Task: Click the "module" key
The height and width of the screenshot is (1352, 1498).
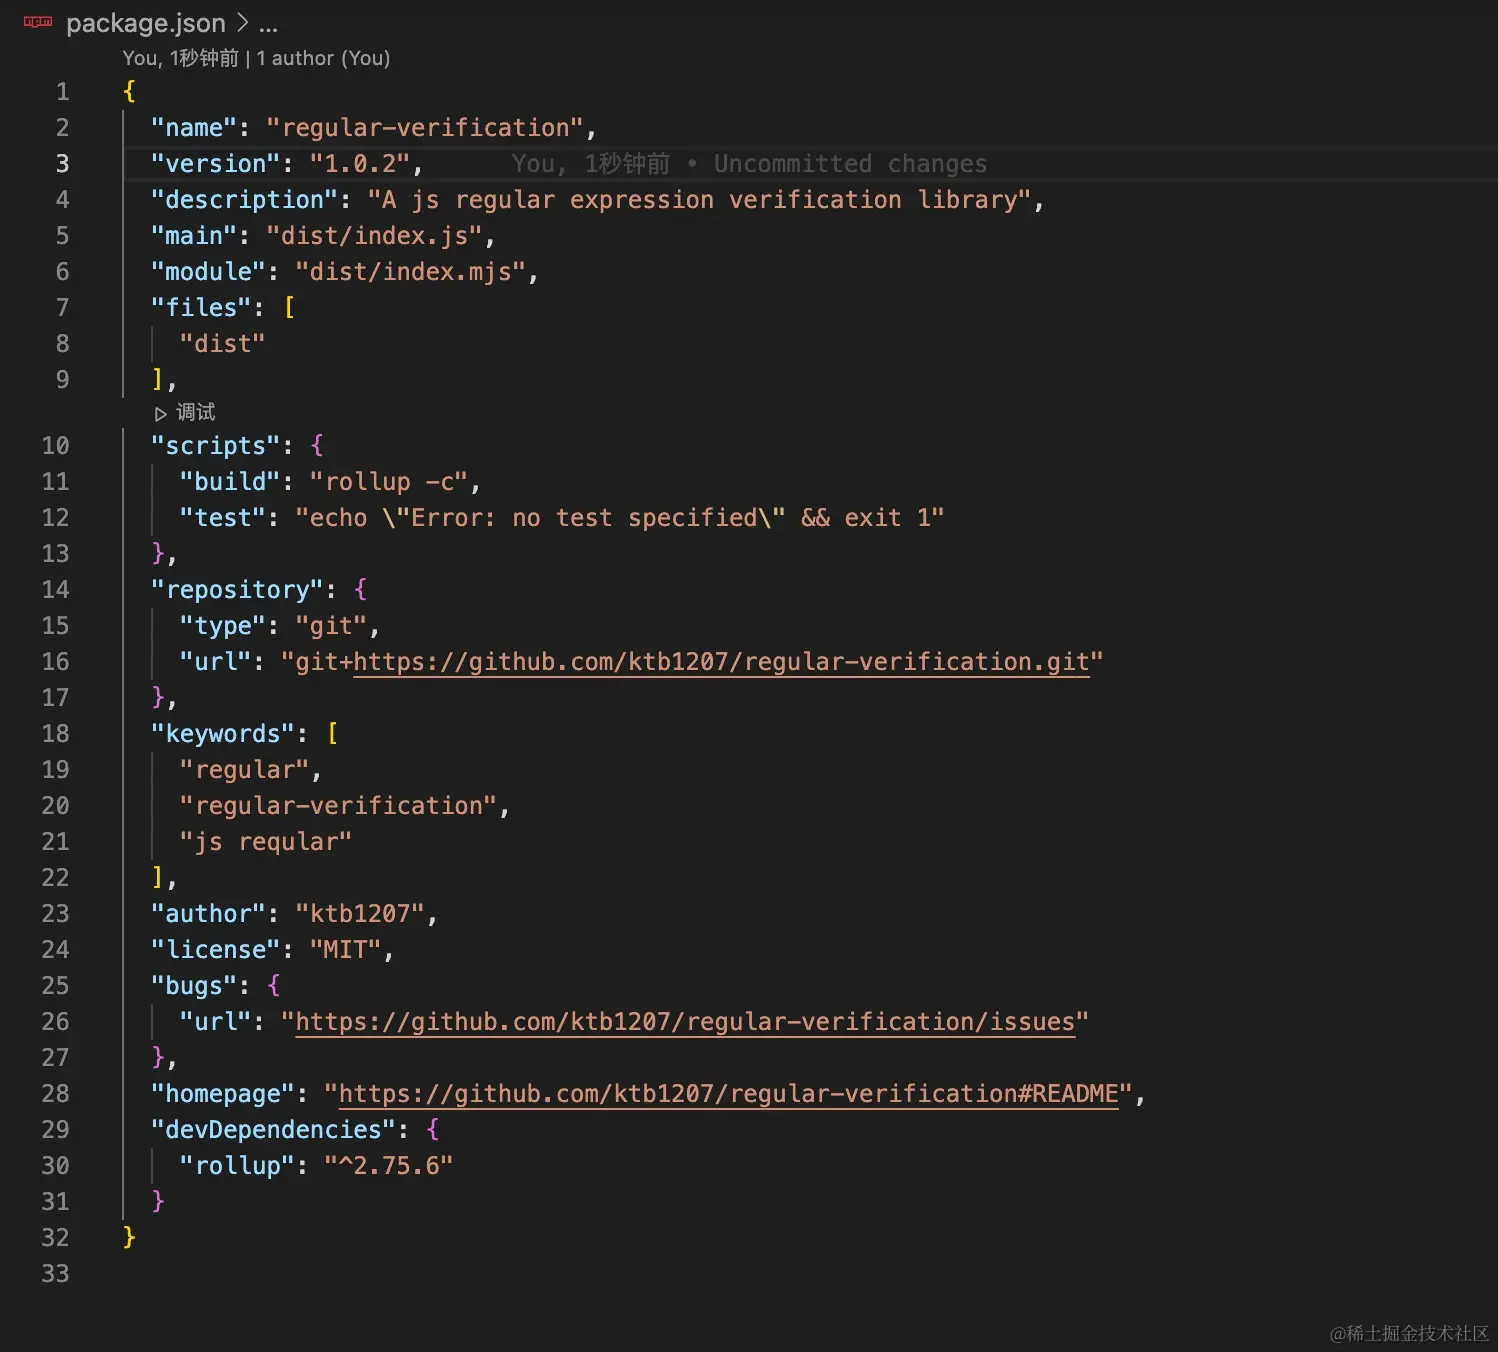Action: click(208, 272)
